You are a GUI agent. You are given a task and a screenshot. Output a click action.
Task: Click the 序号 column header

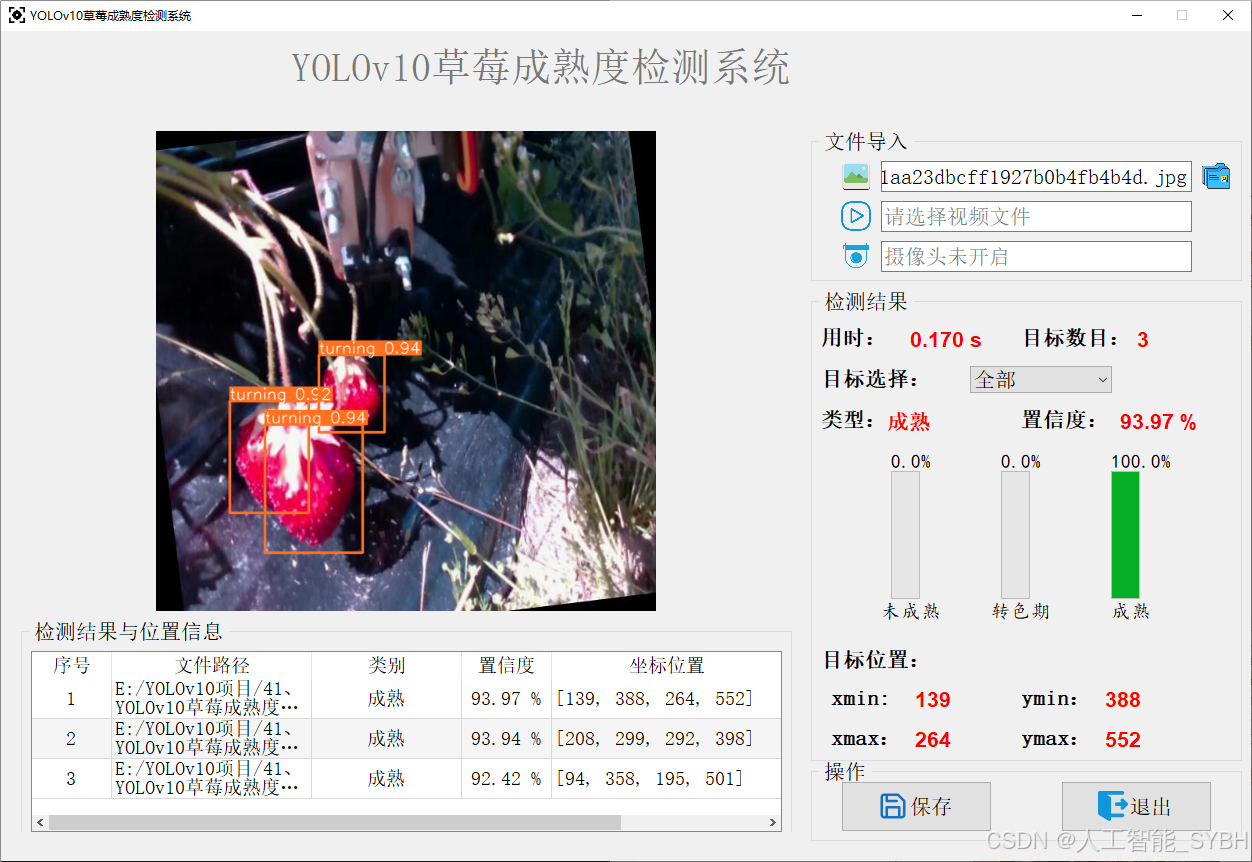pos(71,665)
